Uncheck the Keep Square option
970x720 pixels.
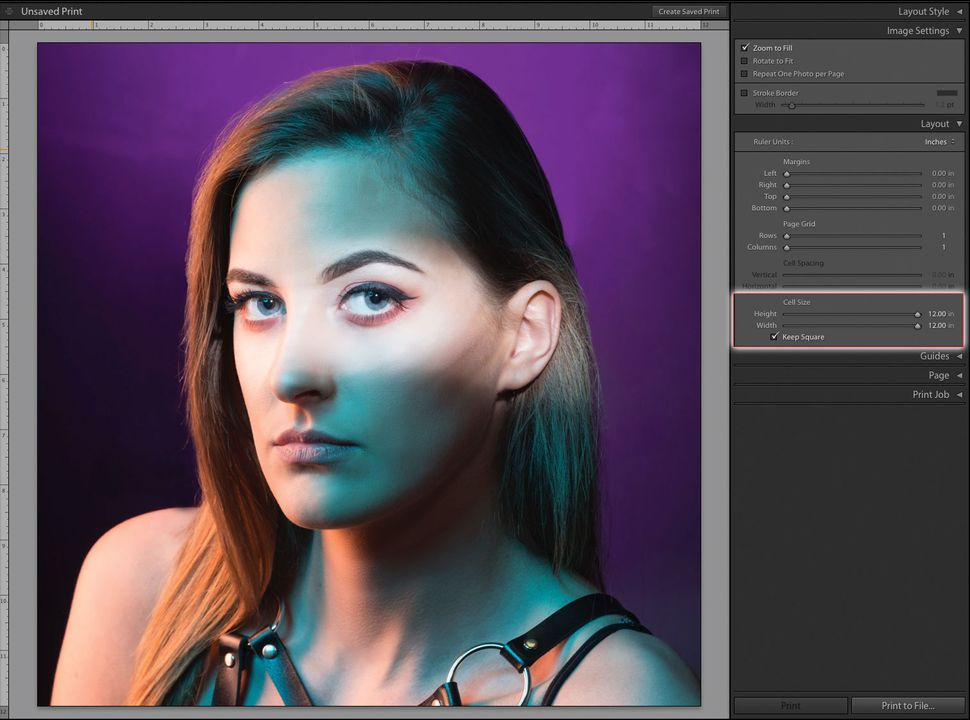(x=774, y=337)
